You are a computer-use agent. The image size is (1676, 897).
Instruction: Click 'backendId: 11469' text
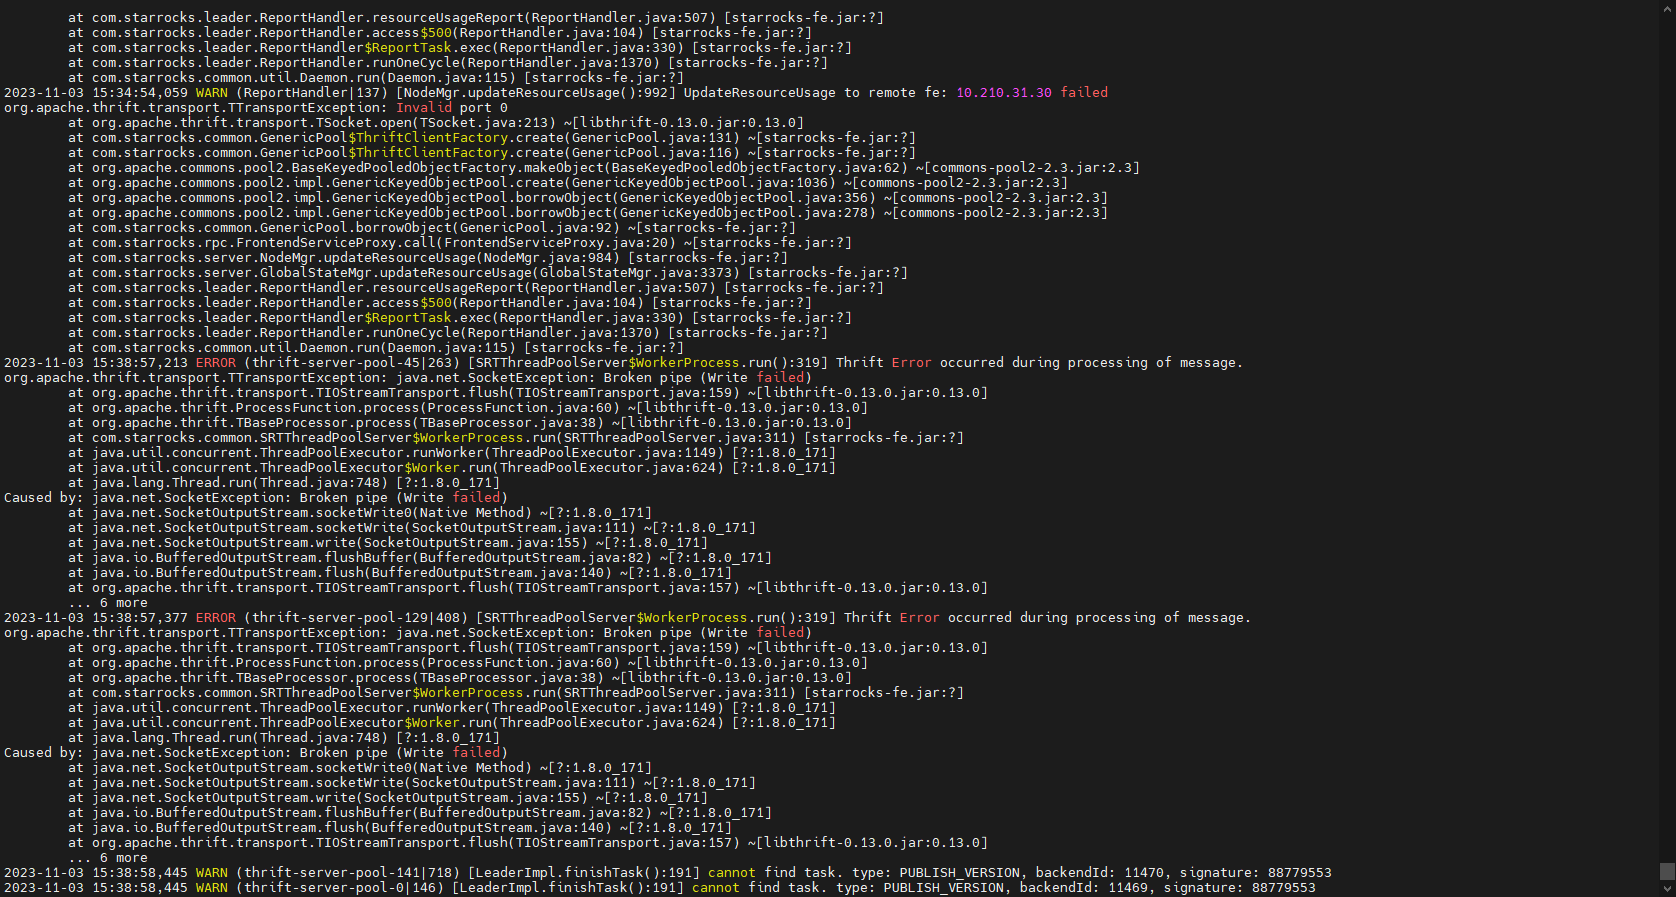1084,888
